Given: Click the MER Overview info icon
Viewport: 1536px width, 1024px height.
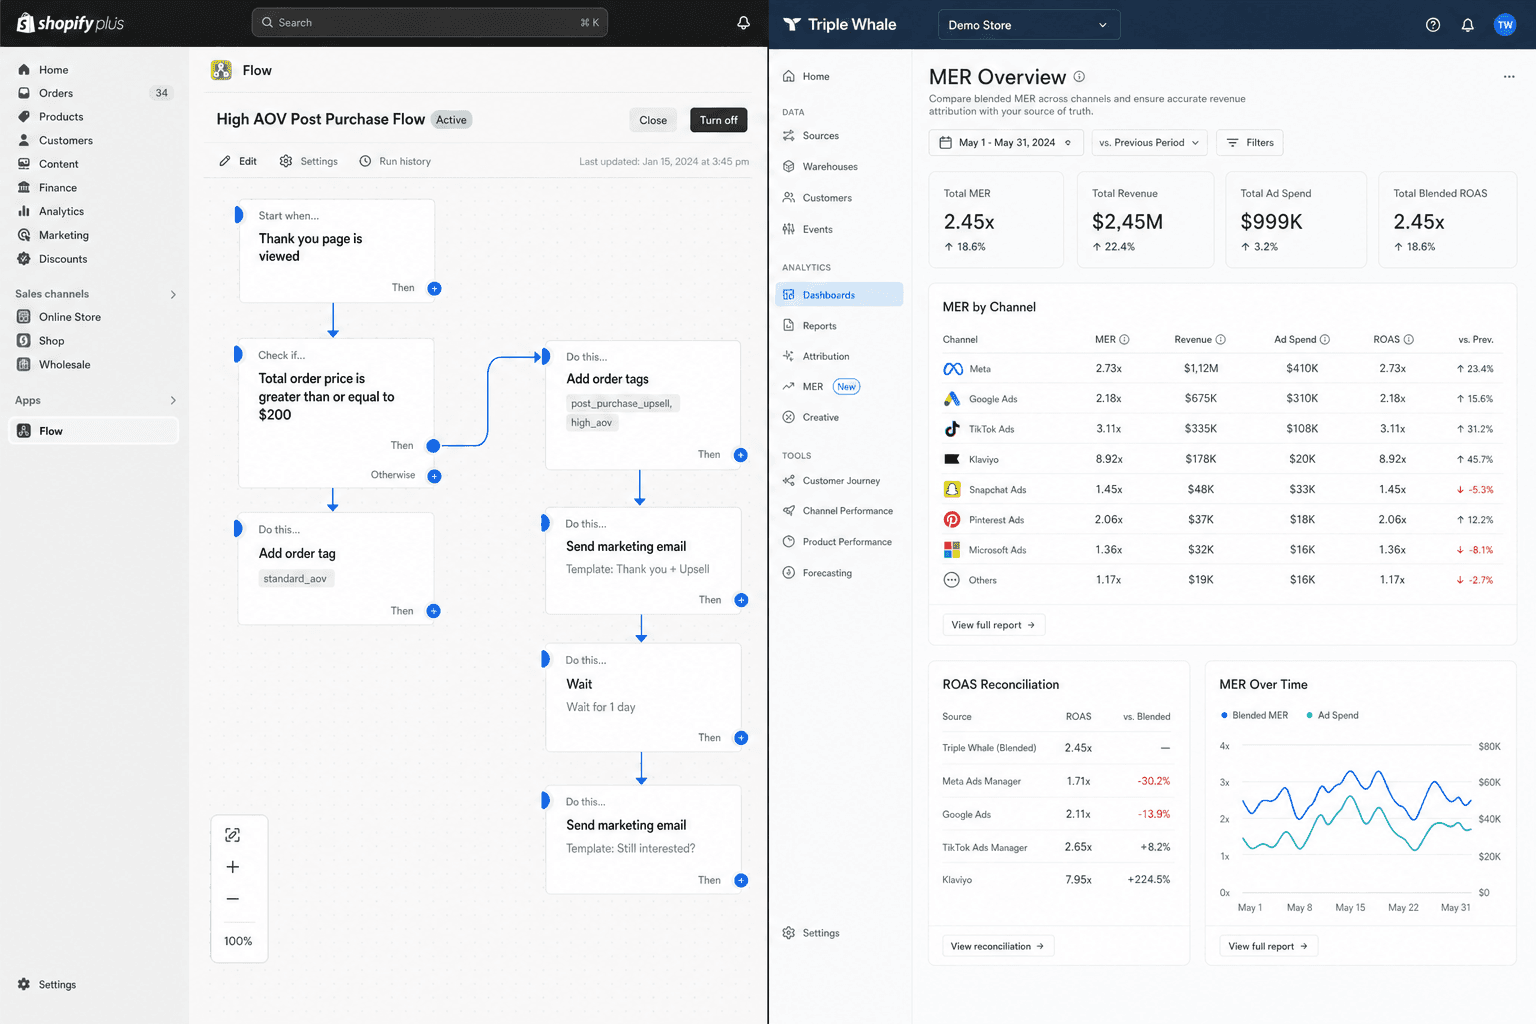Looking at the screenshot, I should coord(1079,77).
